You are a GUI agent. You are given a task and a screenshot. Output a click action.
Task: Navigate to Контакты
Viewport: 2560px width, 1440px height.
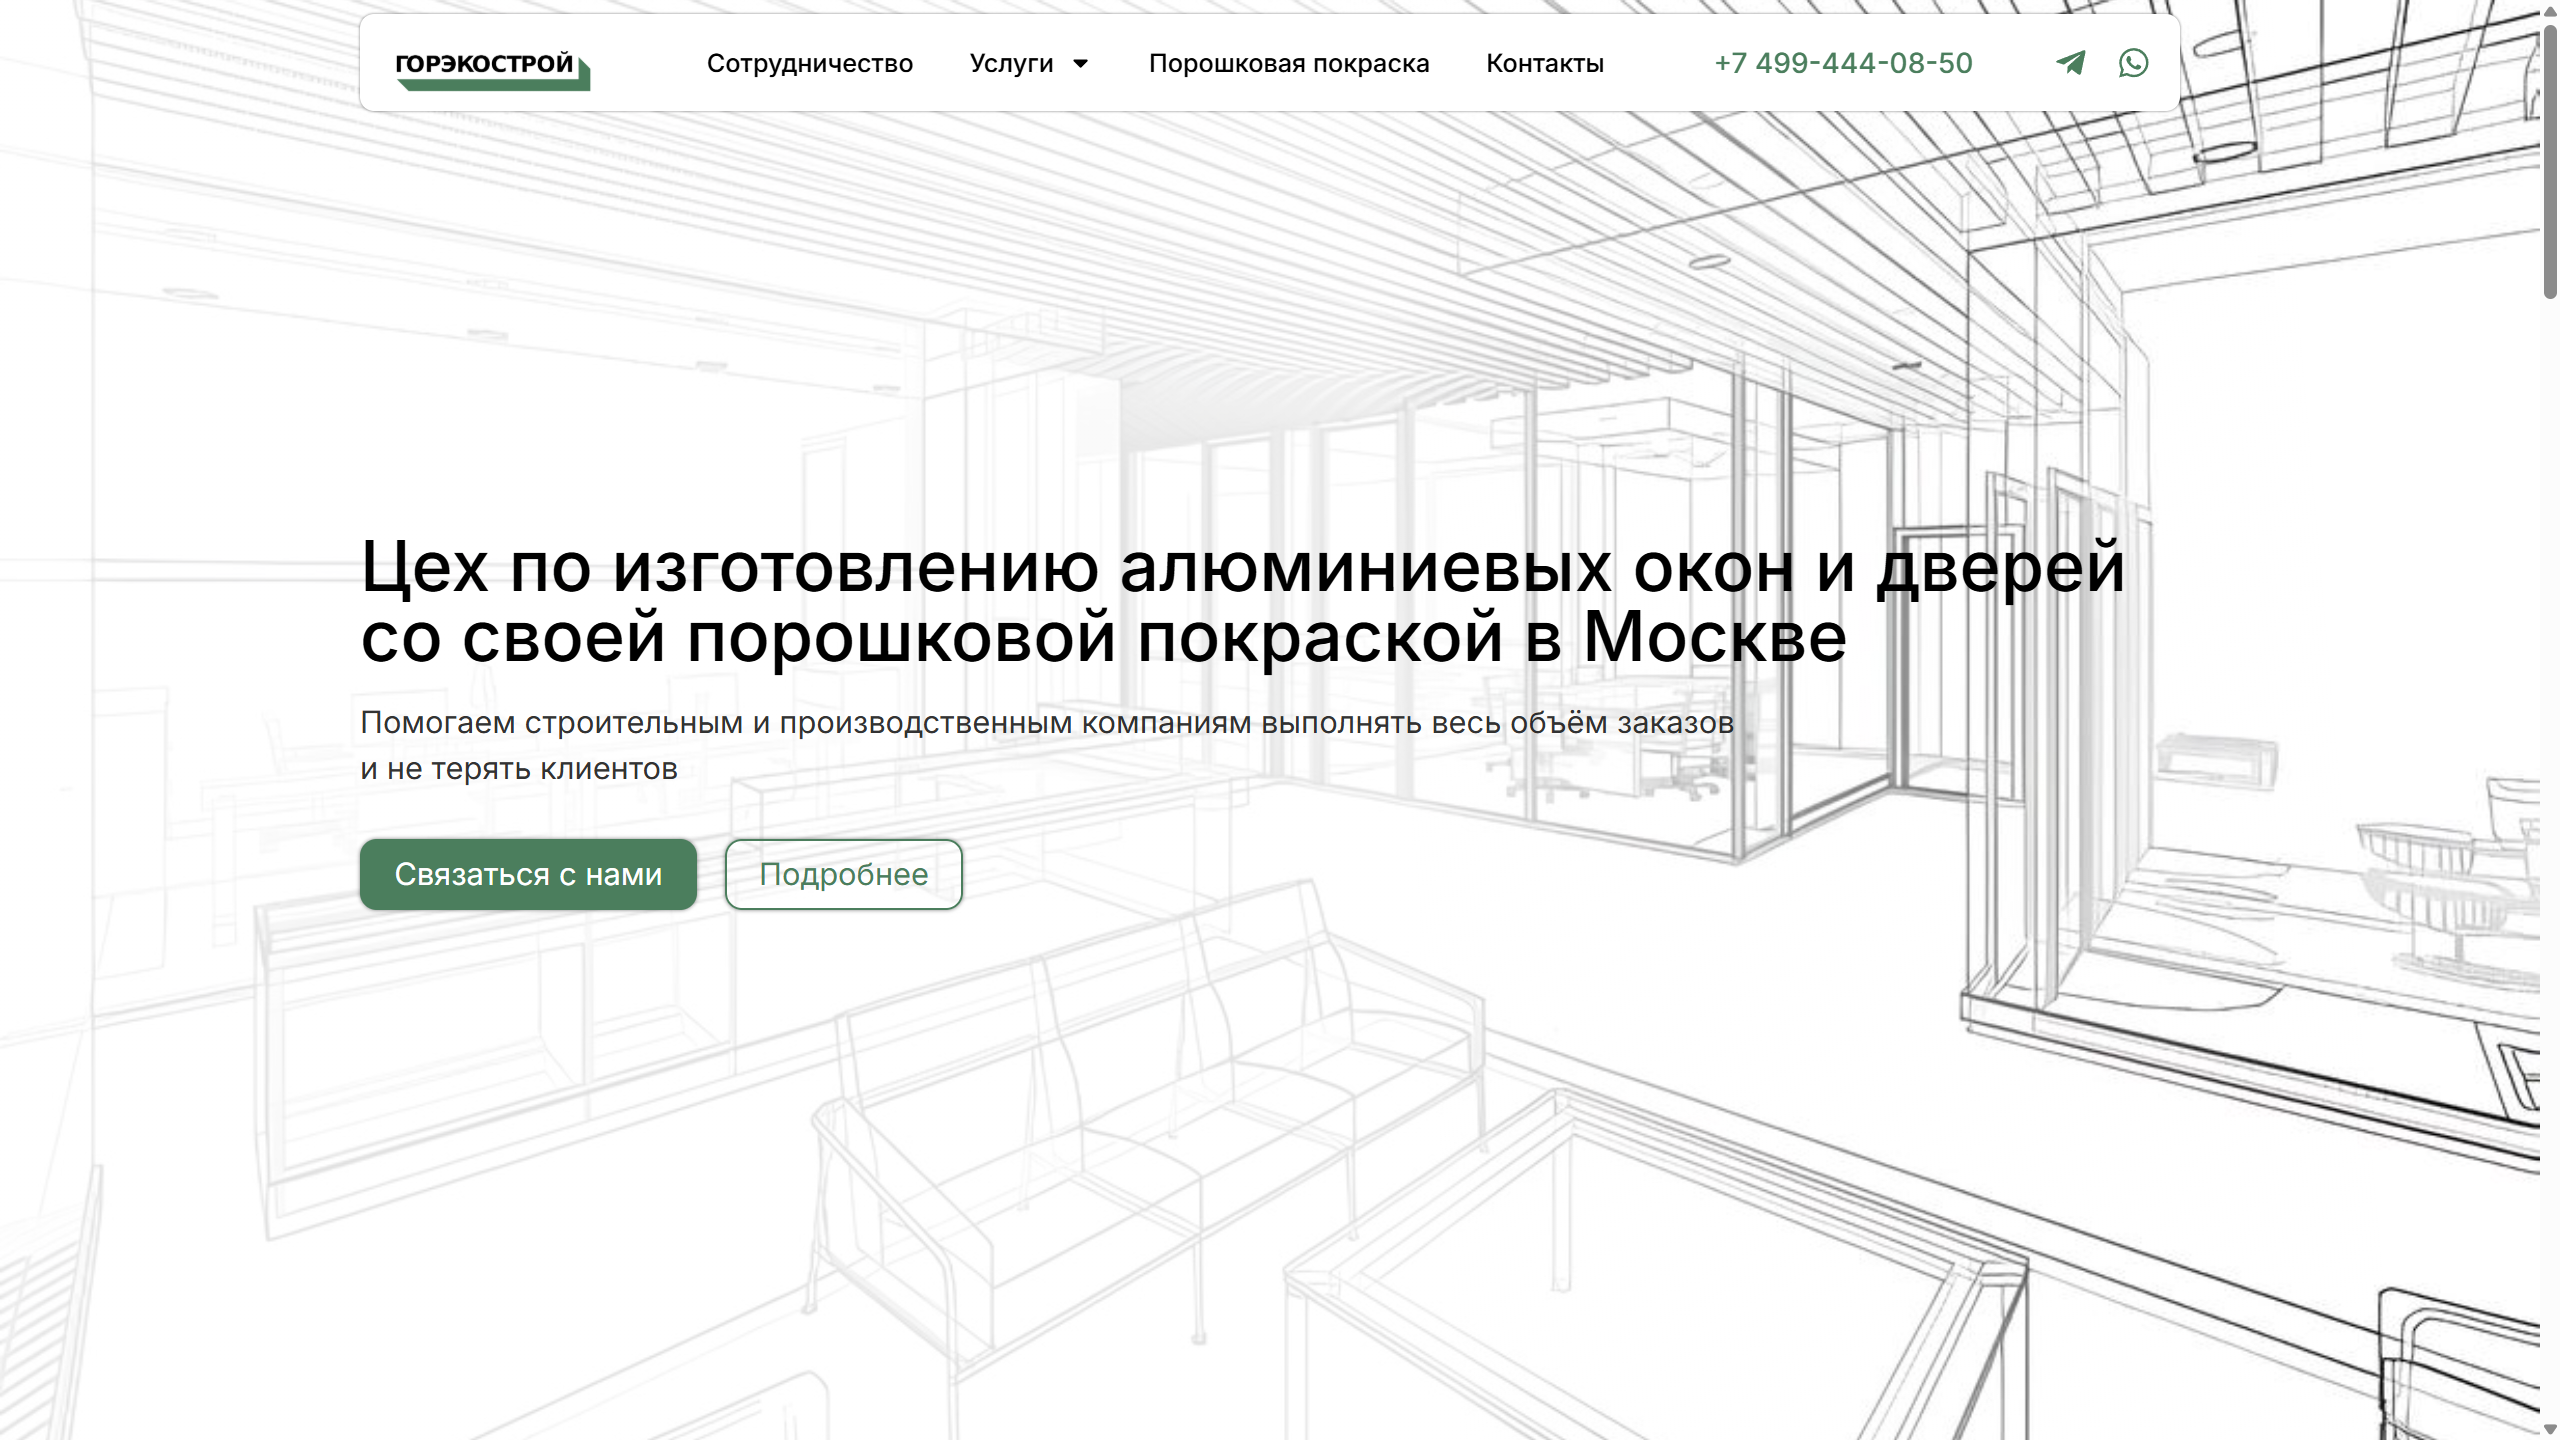tap(1544, 64)
